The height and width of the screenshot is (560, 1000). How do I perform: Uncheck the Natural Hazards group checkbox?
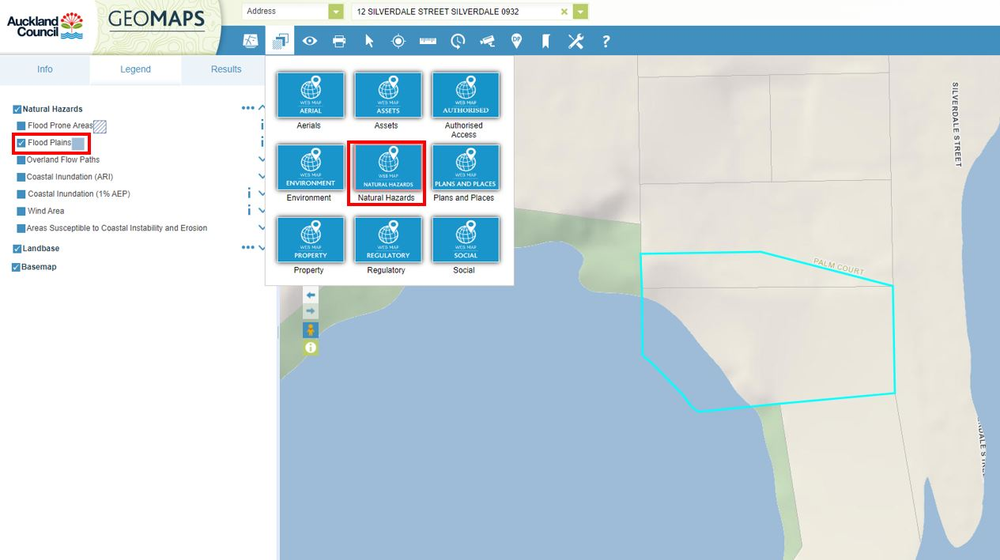pyautogui.click(x=17, y=109)
